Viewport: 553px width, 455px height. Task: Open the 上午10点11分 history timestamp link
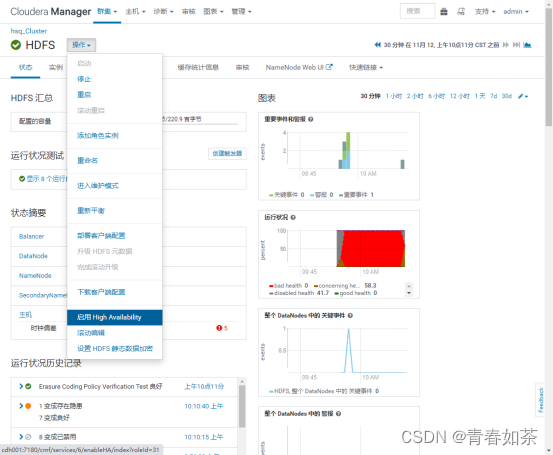[204, 386]
